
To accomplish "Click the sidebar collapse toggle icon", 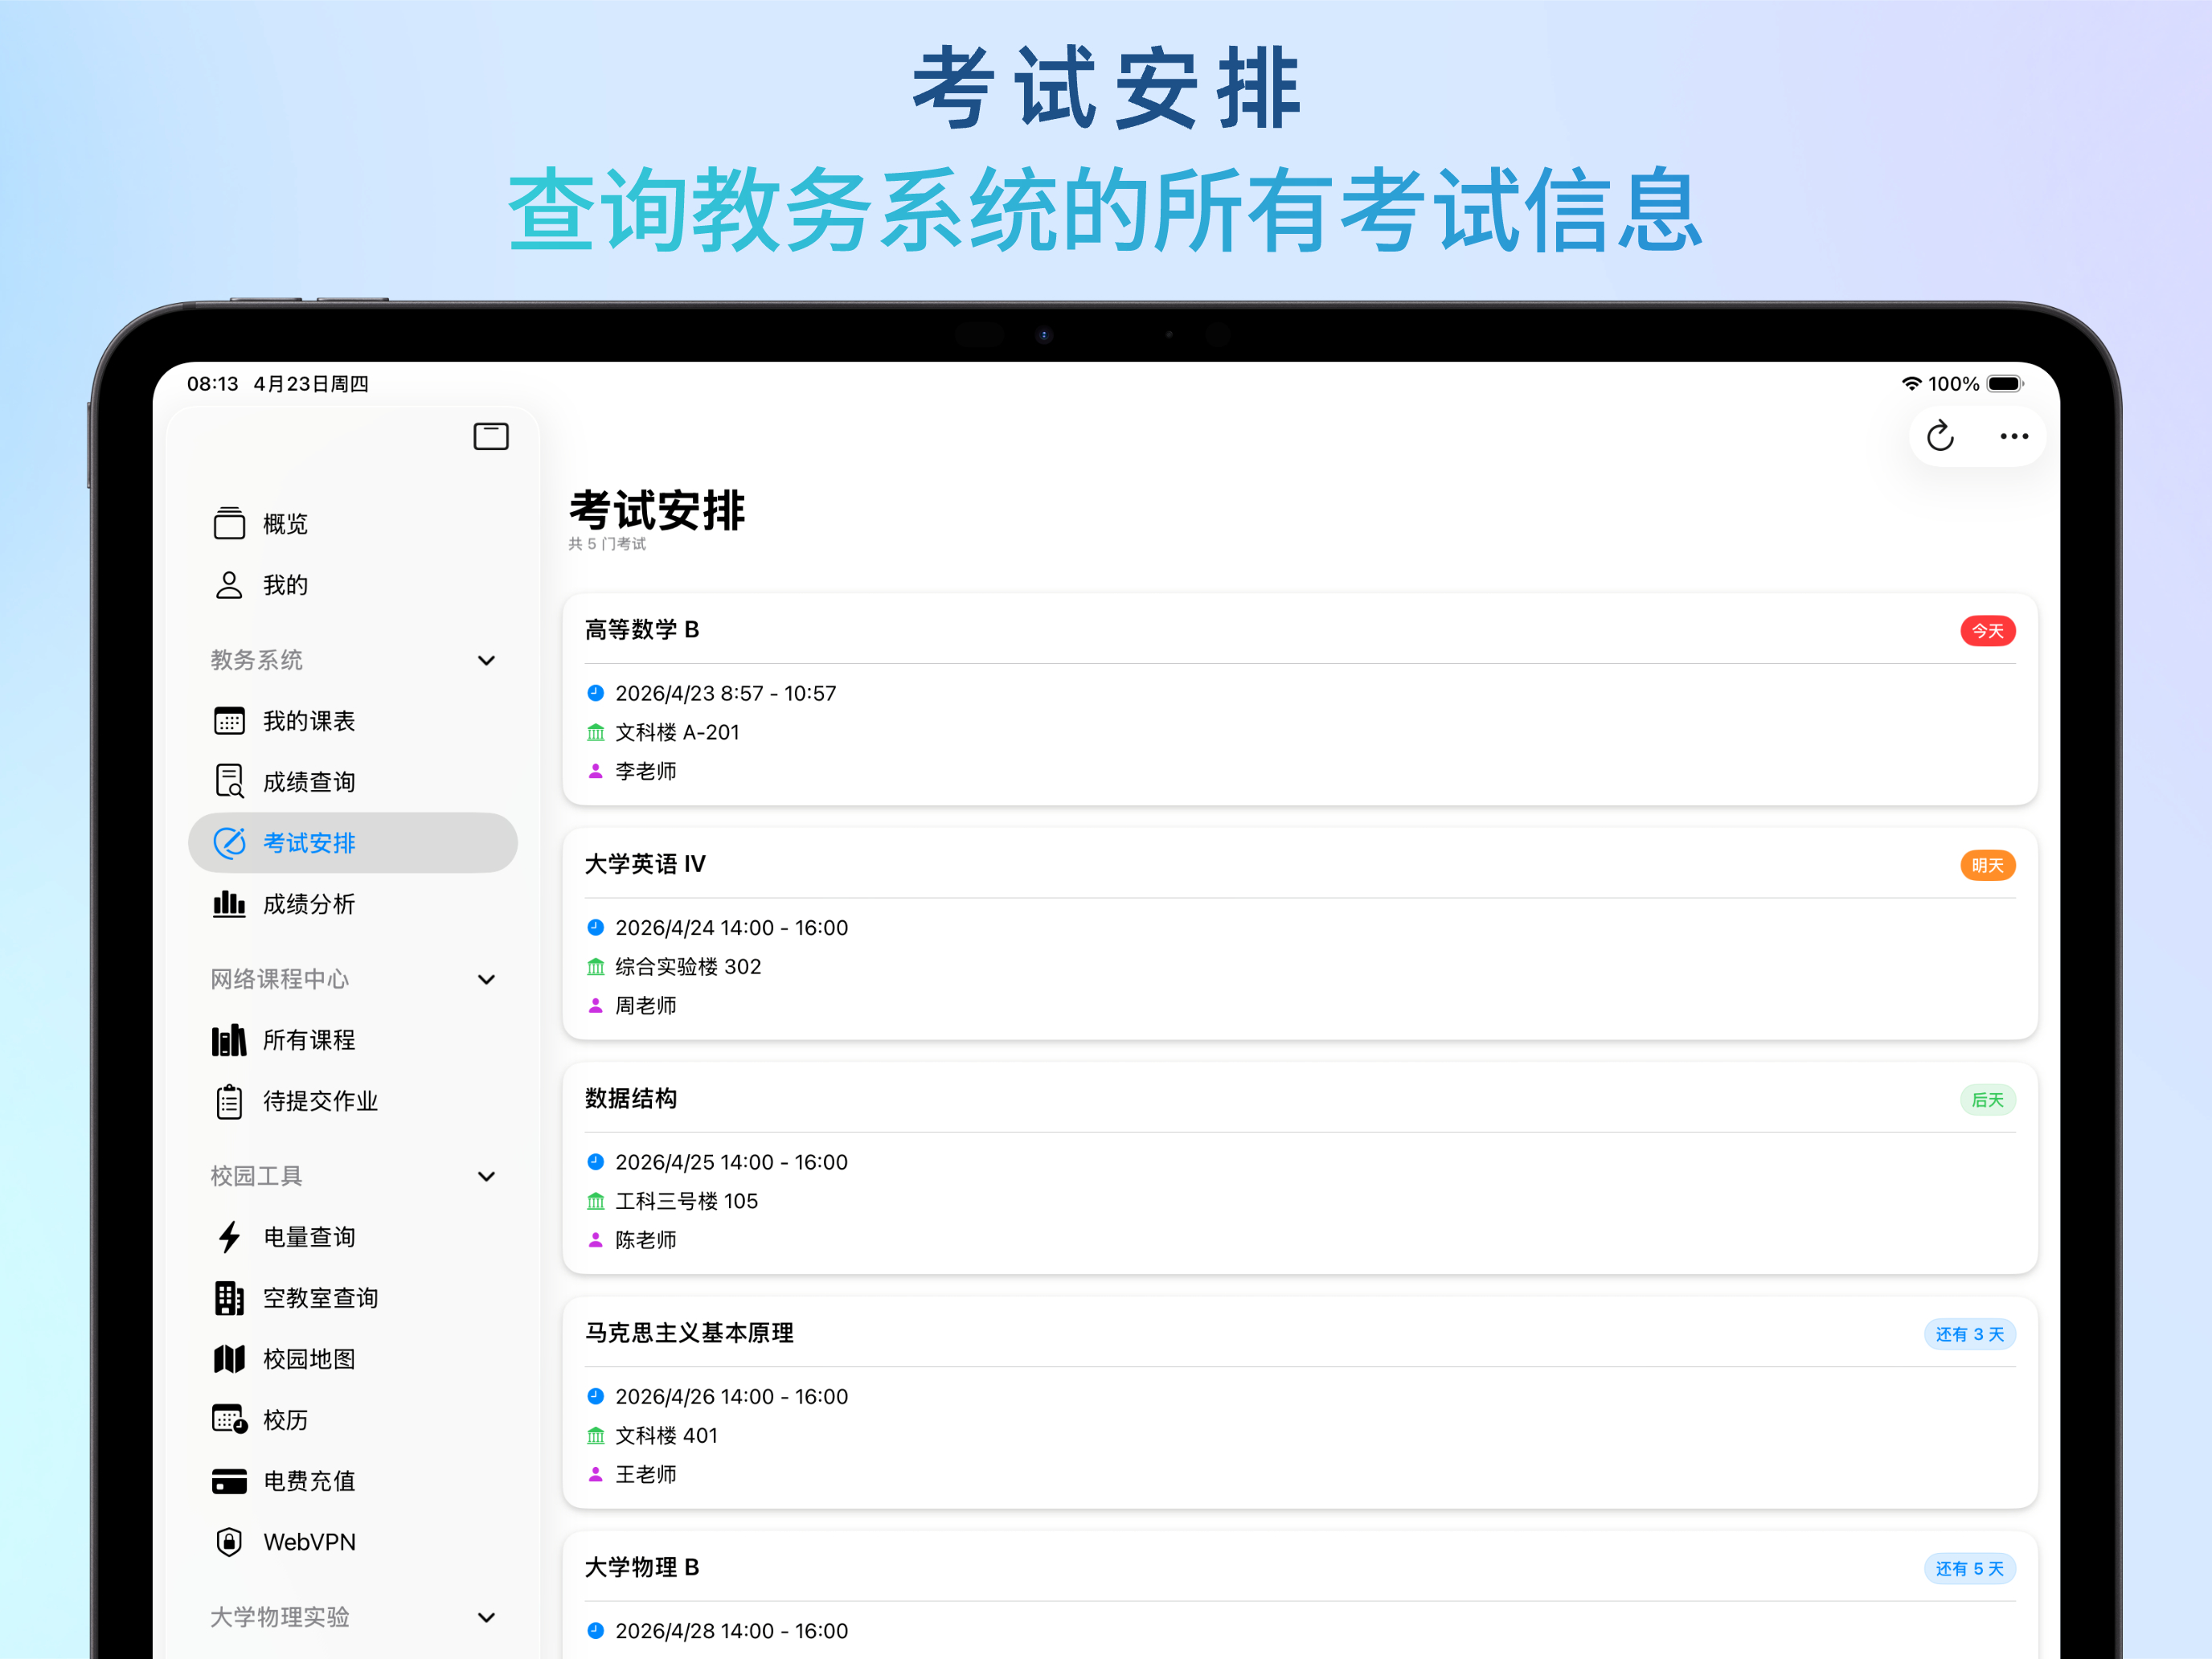I will tap(490, 437).
